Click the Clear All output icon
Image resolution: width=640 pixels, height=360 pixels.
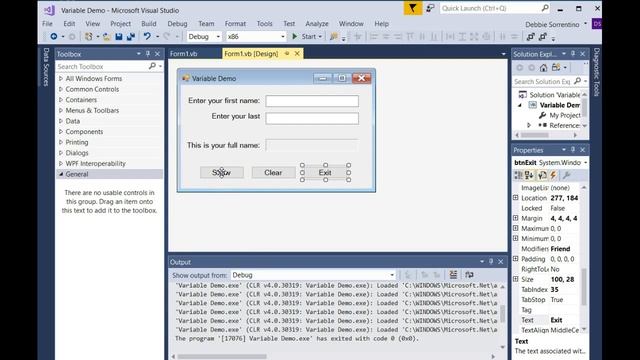(x=453, y=275)
